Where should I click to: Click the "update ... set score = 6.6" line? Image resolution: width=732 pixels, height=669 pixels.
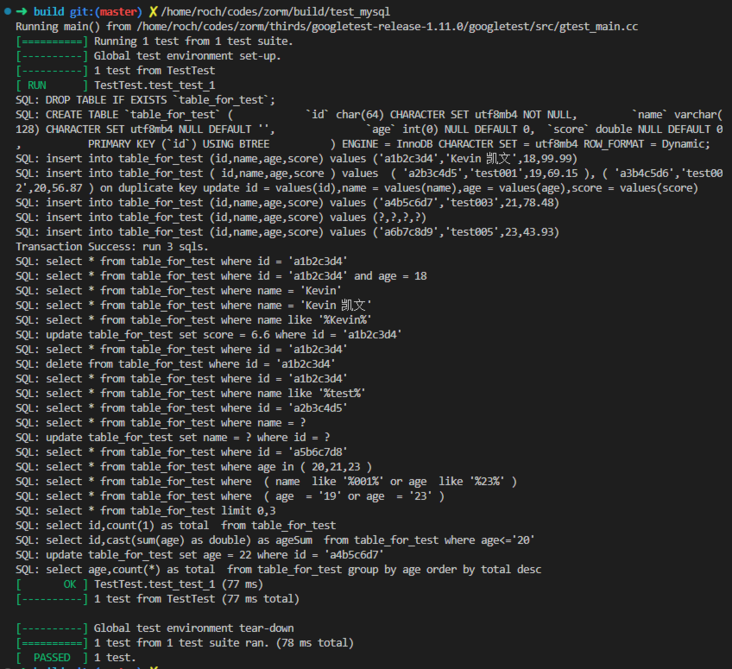(209, 334)
